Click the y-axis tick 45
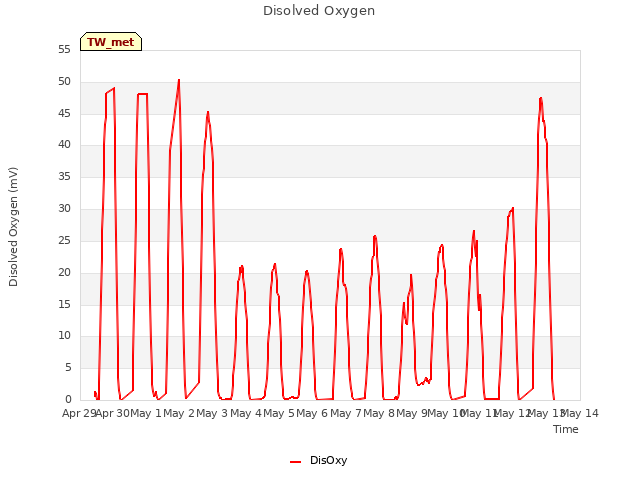Image resolution: width=640 pixels, height=480 pixels. tap(64, 113)
